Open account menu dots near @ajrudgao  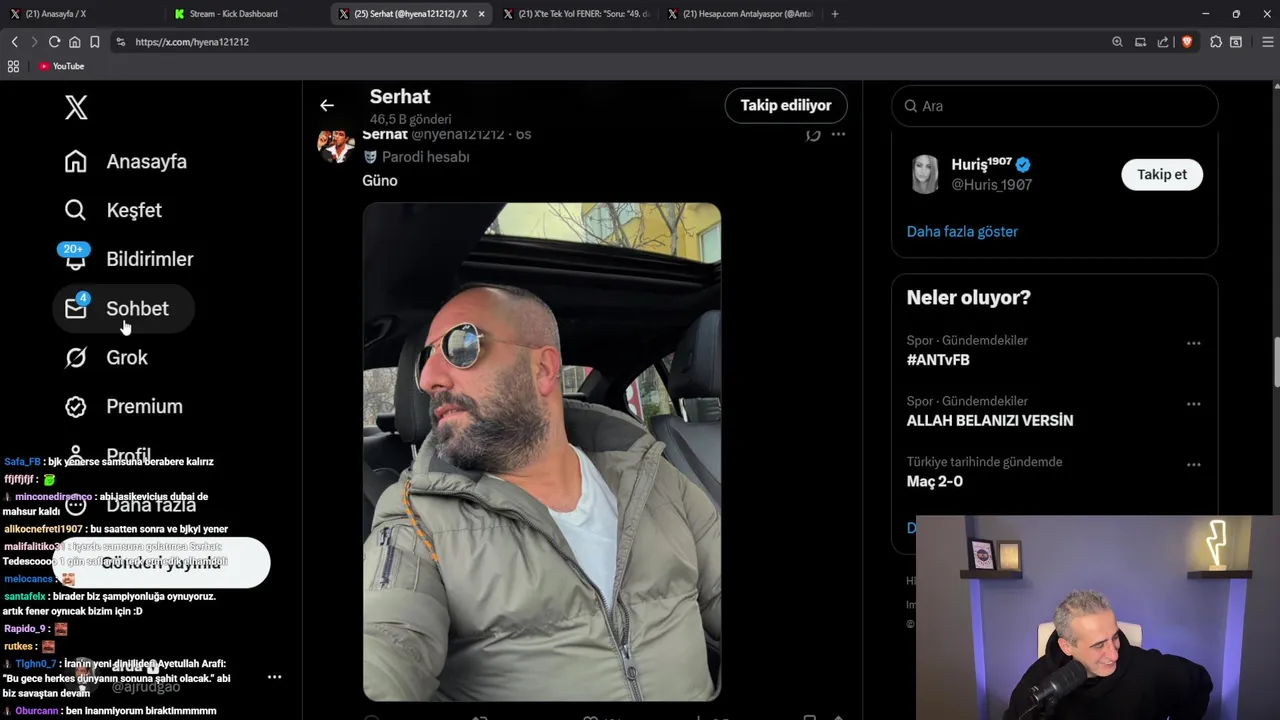coord(274,677)
